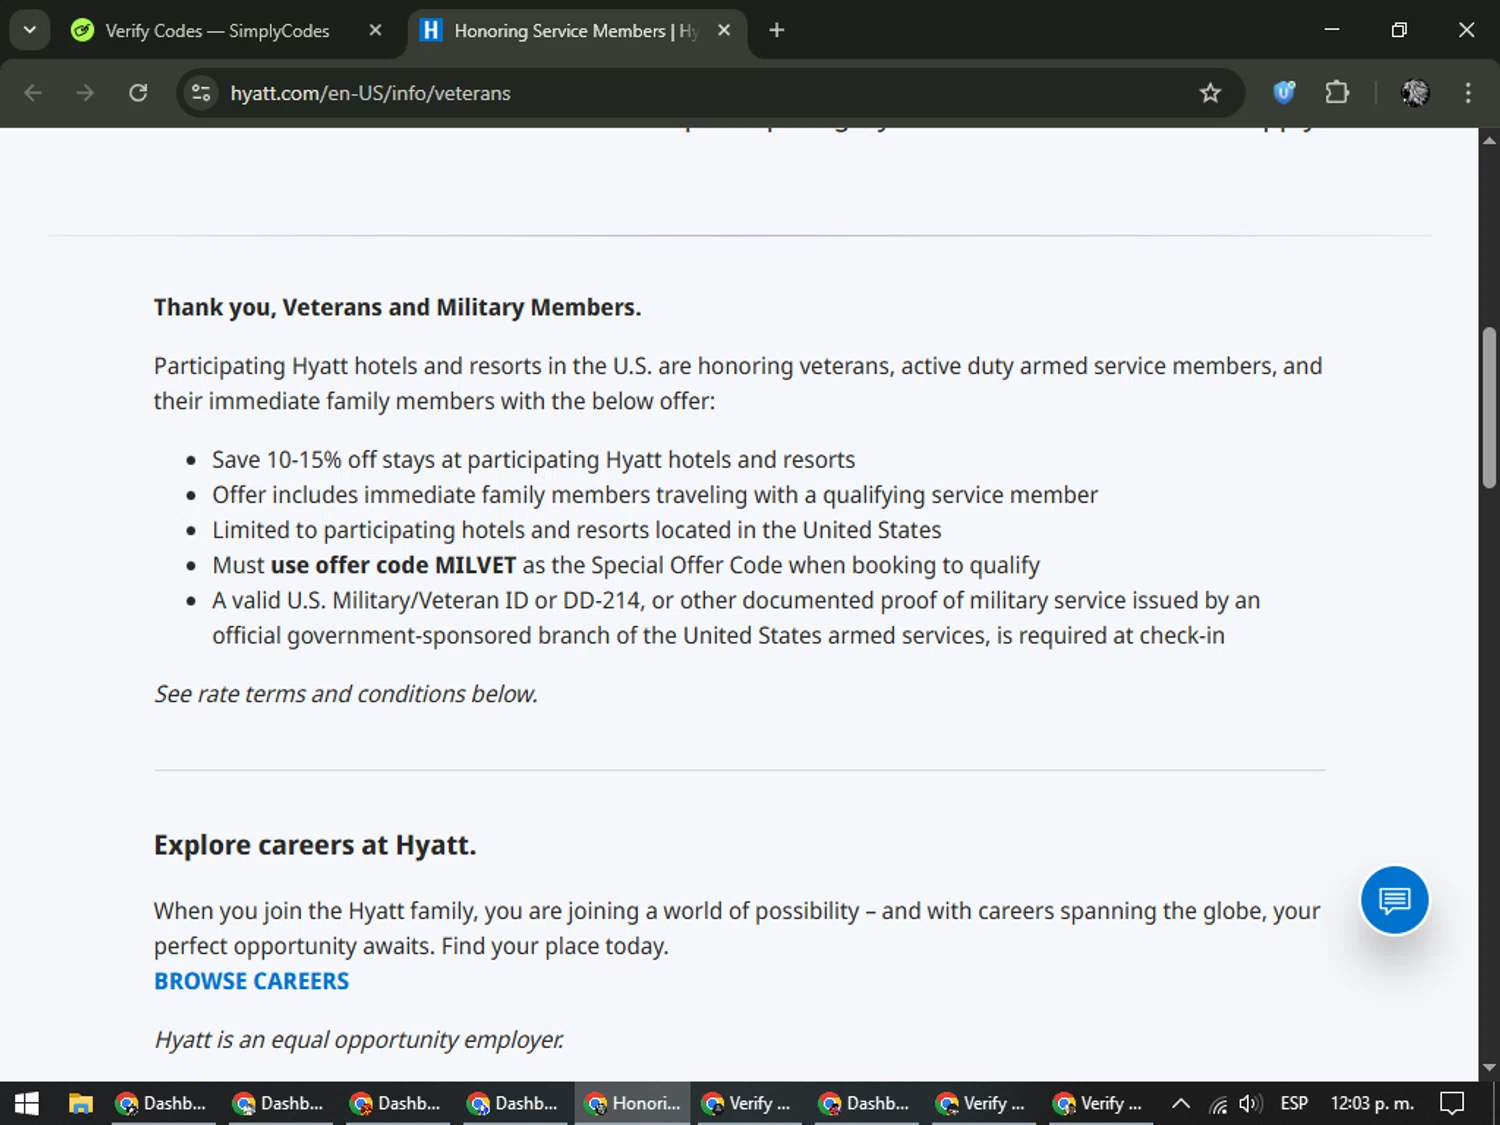View site information icon in address bar

tap(201, 93)
